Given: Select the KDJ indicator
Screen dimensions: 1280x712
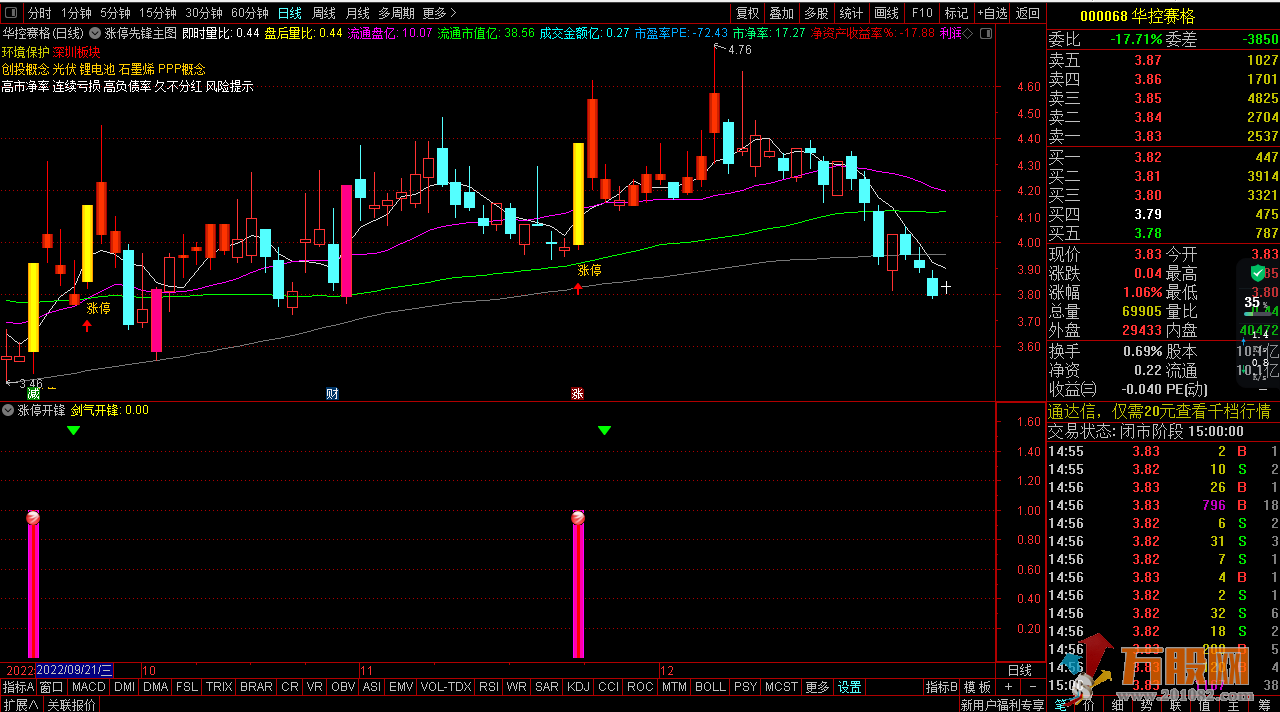Looking at the screenshot, I should 578,687.
